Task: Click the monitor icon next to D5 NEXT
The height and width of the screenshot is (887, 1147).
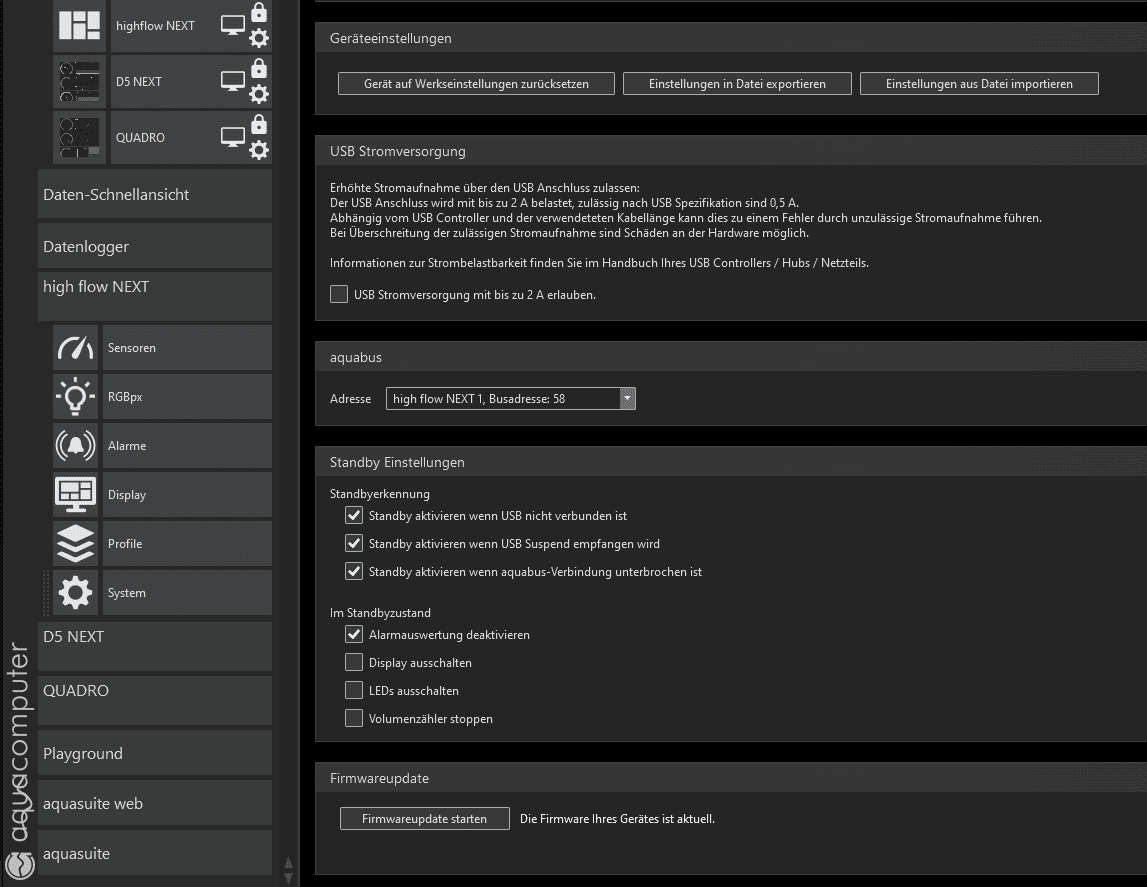Action: tap(233, 81)
